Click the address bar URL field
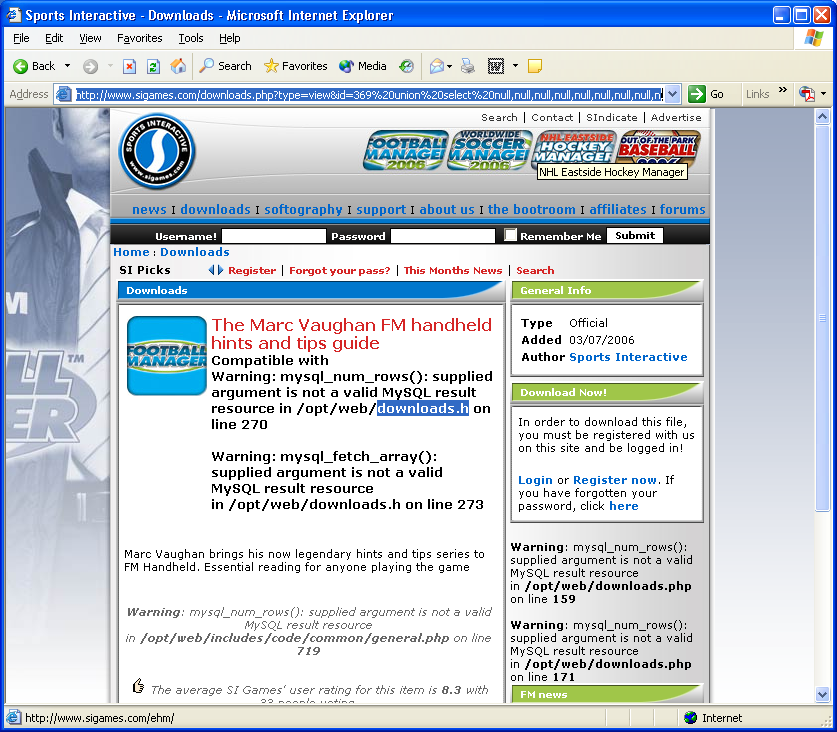Viewport: 837px width, 732px height. click(369, 95)
